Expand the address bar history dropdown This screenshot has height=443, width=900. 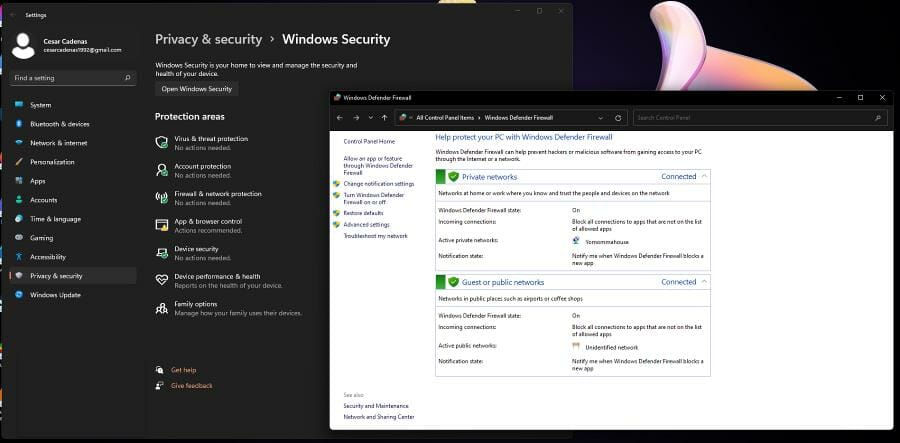[600, 118]
